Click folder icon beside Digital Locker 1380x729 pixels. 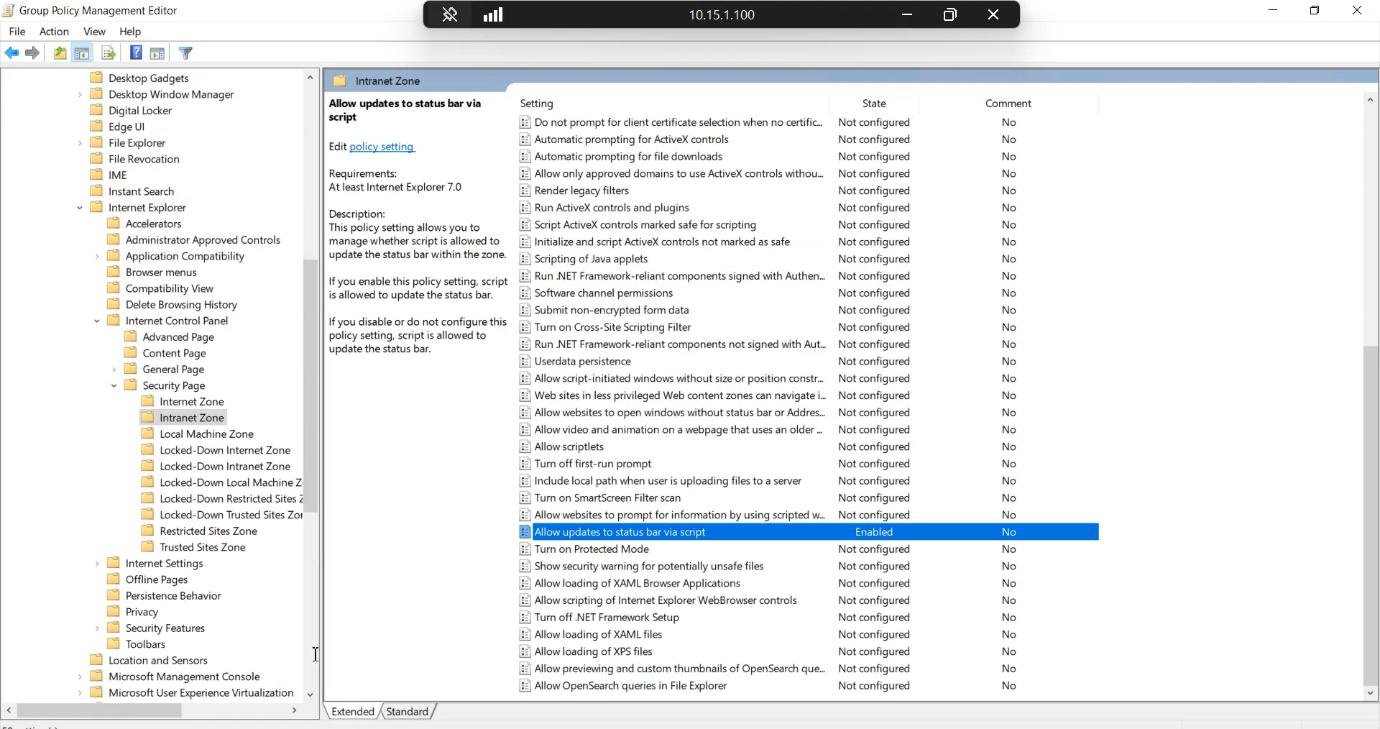tap(97, 111)
